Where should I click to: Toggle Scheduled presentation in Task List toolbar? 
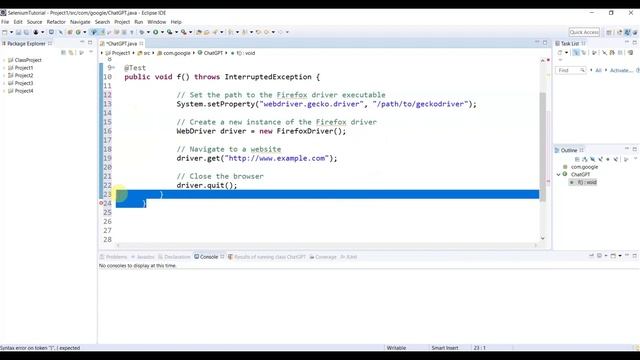[584, 53]
